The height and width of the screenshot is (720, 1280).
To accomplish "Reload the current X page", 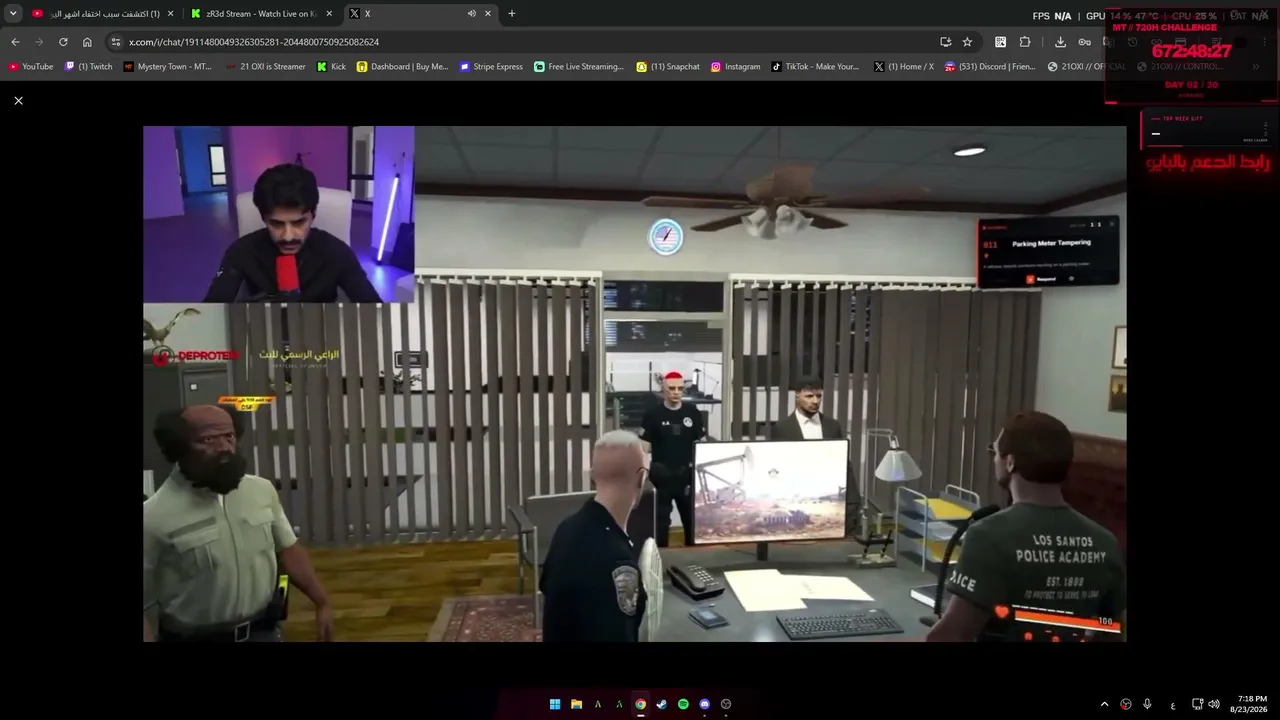I will point(63,42).
